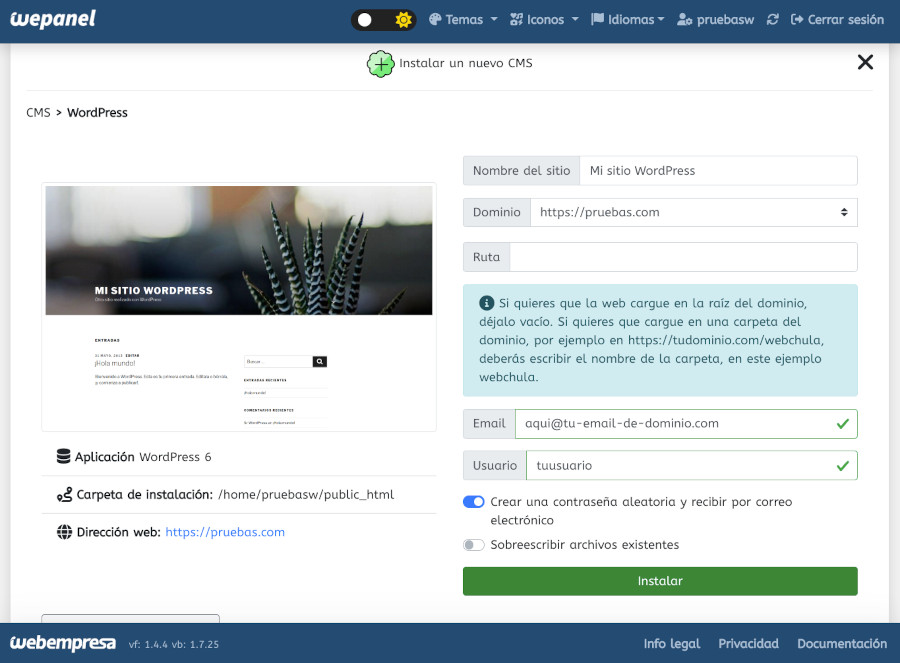Viewport: 900px width, 663px height.
Task: Open the Temas dropdown menu
Action: point(463,20)
